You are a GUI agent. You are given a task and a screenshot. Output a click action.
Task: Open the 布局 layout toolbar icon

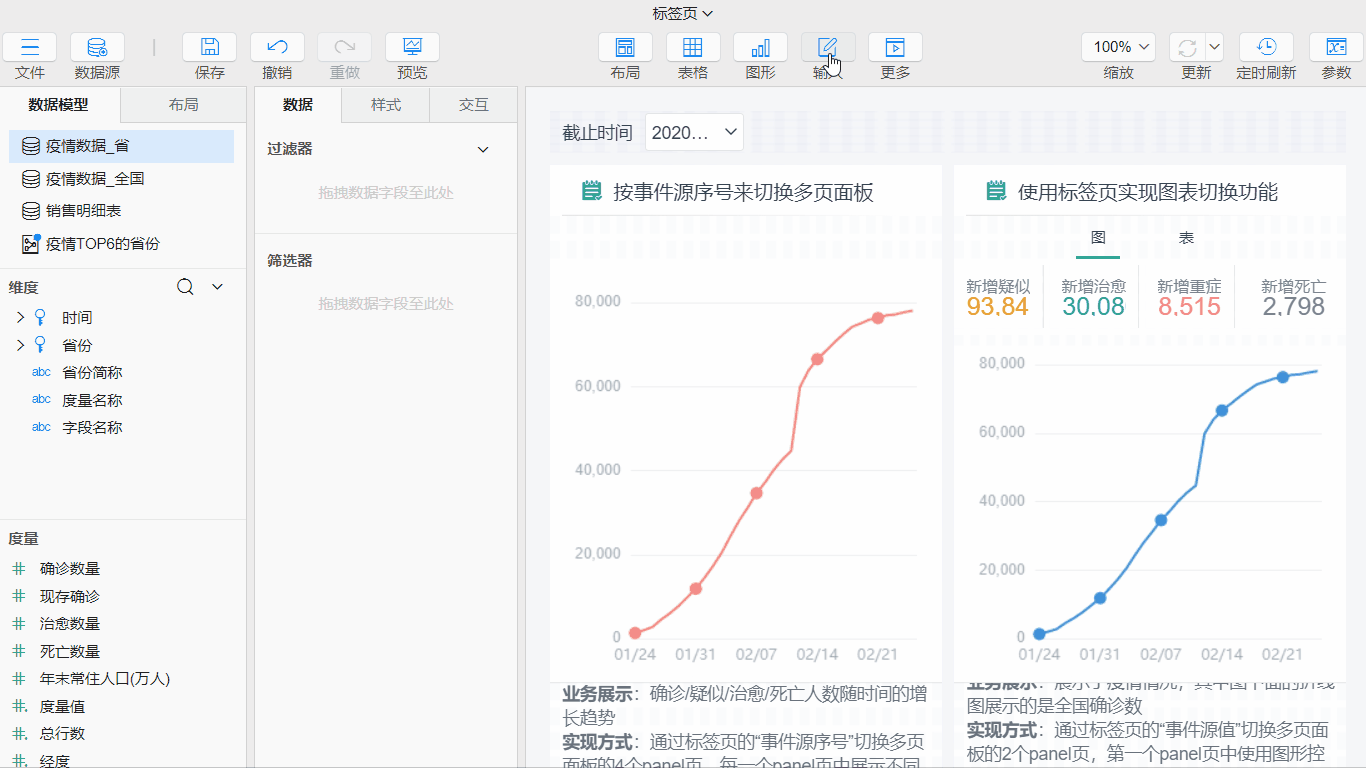625,47
